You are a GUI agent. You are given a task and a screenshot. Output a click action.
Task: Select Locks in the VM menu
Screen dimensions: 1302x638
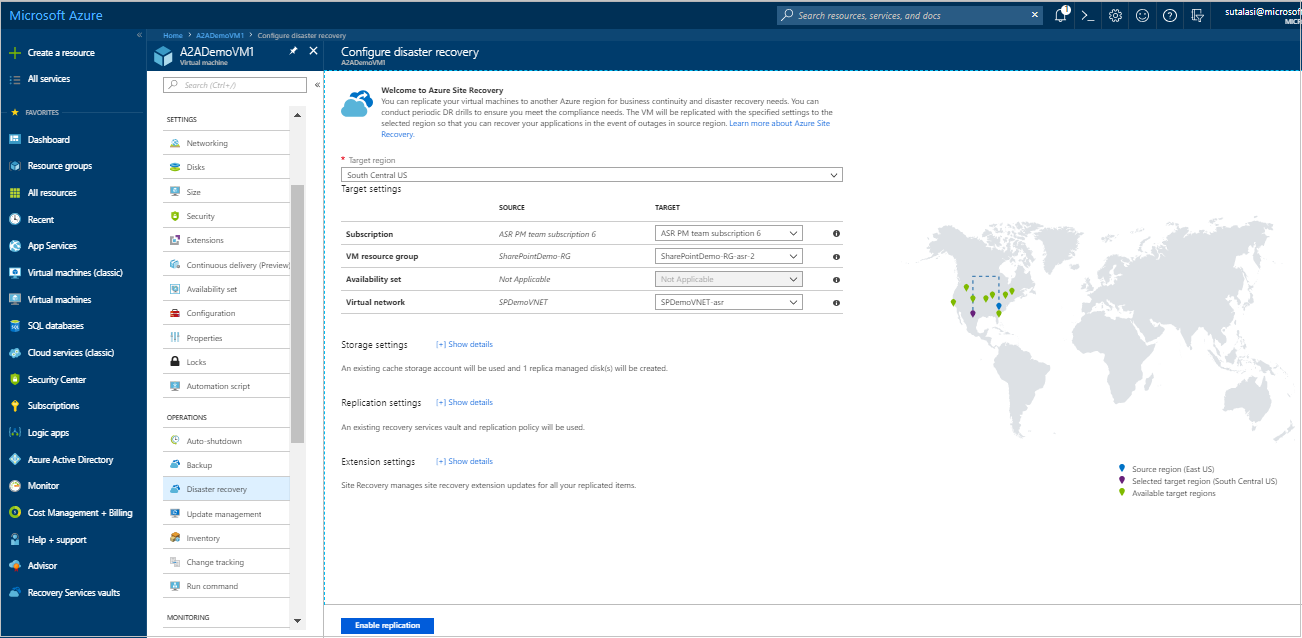pyautogui.click(x=226, y=362)
